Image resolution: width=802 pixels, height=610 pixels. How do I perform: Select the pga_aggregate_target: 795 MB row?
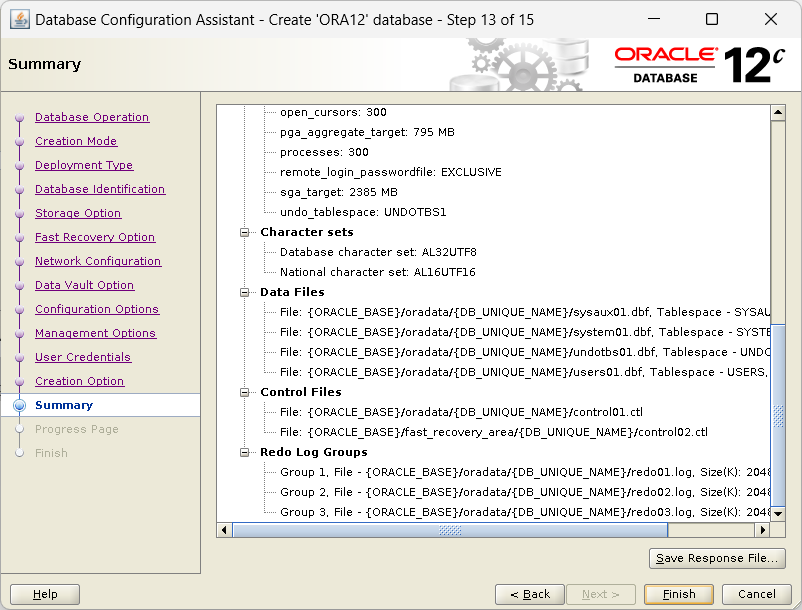pos(367,132)
